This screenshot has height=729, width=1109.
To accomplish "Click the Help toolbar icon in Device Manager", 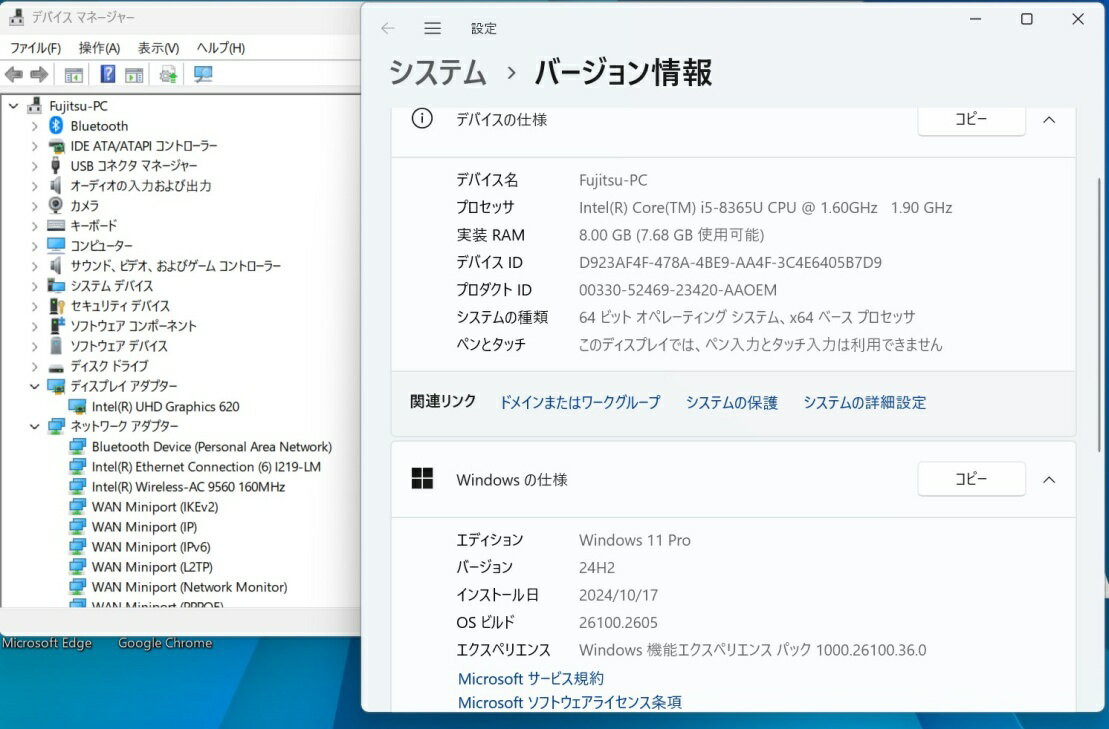I will coord(107,75).
